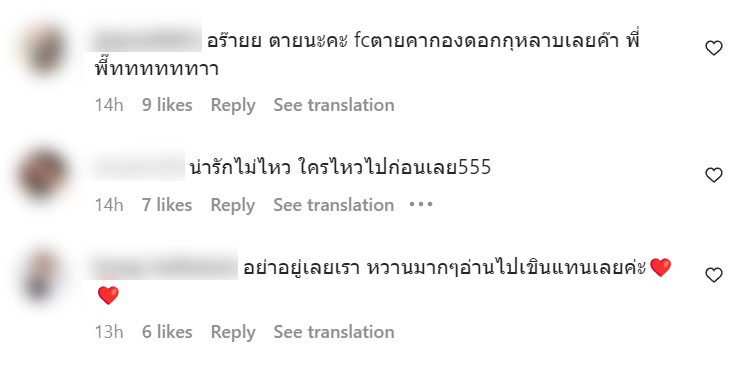The height and width of the screenshot is (365, 739).
Task: Reply to the 7-likes comment
Action: 233,205
